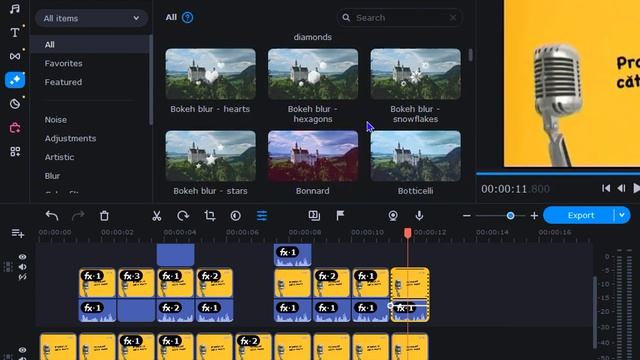The width and height of the screenshot is (640, 360).
Task: Select the selected clip at playhead
Action: (410, 295)
